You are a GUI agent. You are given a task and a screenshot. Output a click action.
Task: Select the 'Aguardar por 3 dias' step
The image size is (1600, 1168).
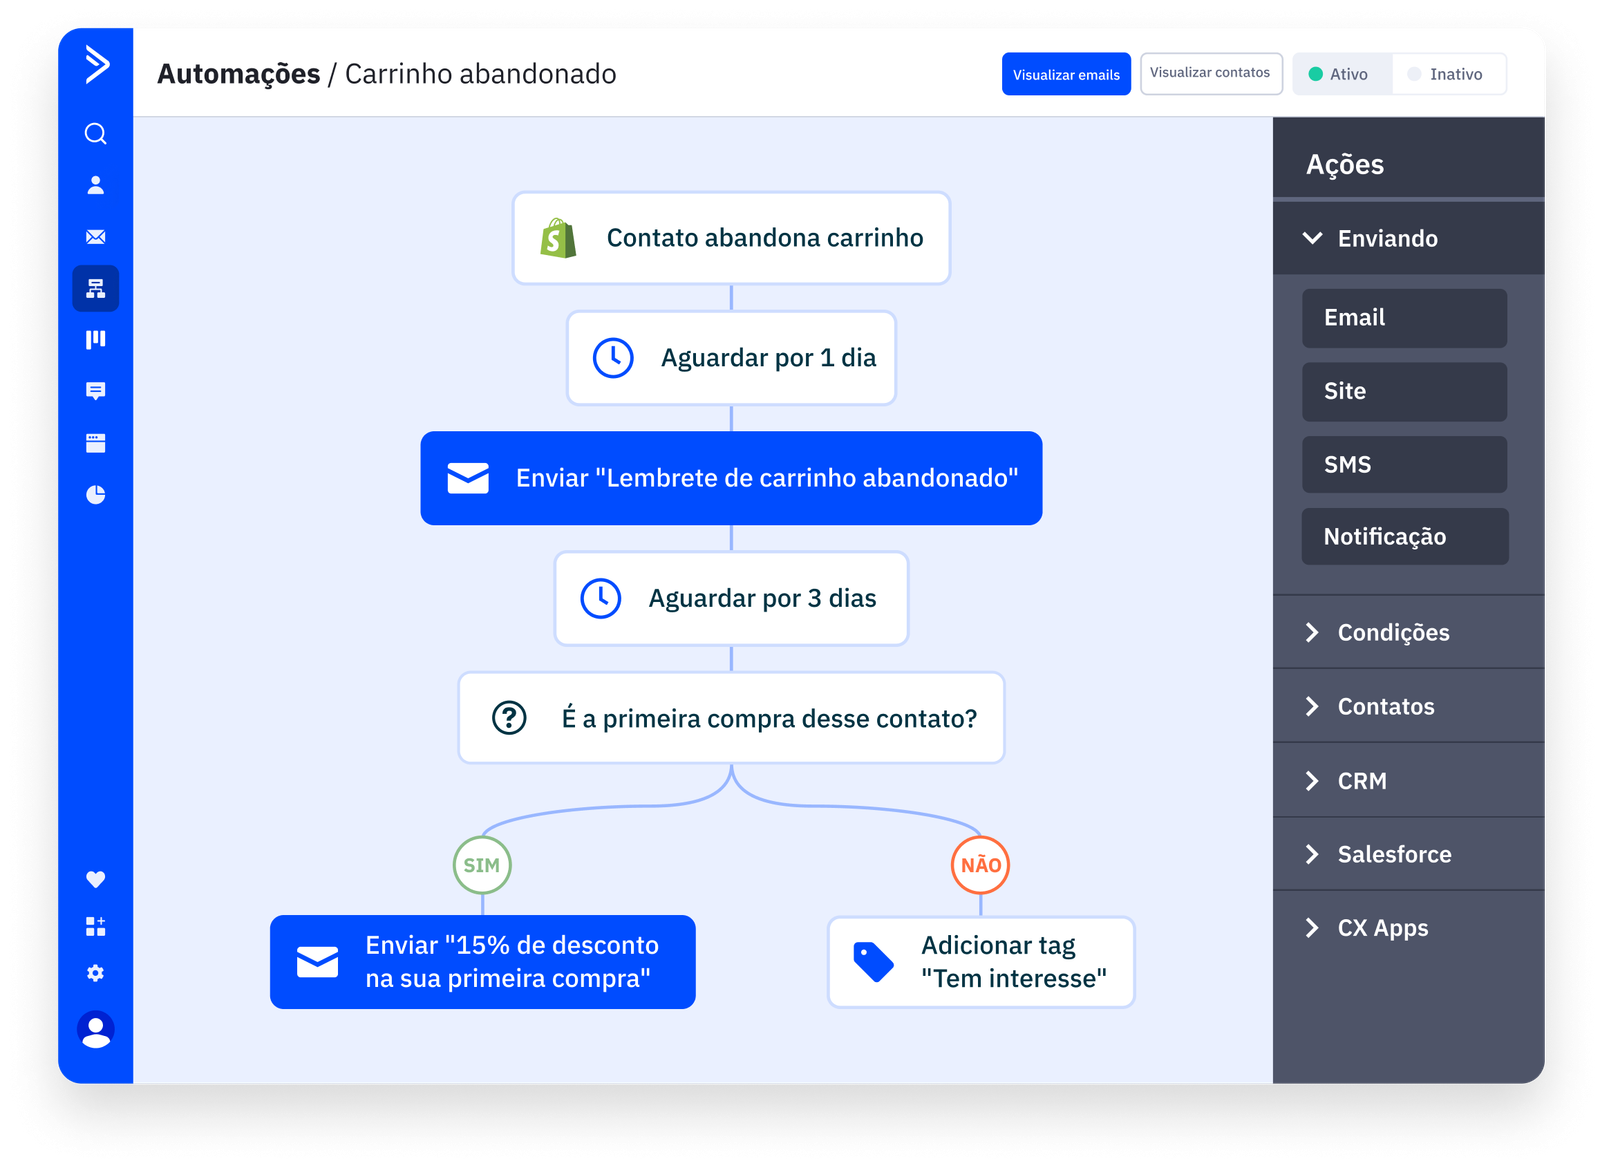coord(731,598)
